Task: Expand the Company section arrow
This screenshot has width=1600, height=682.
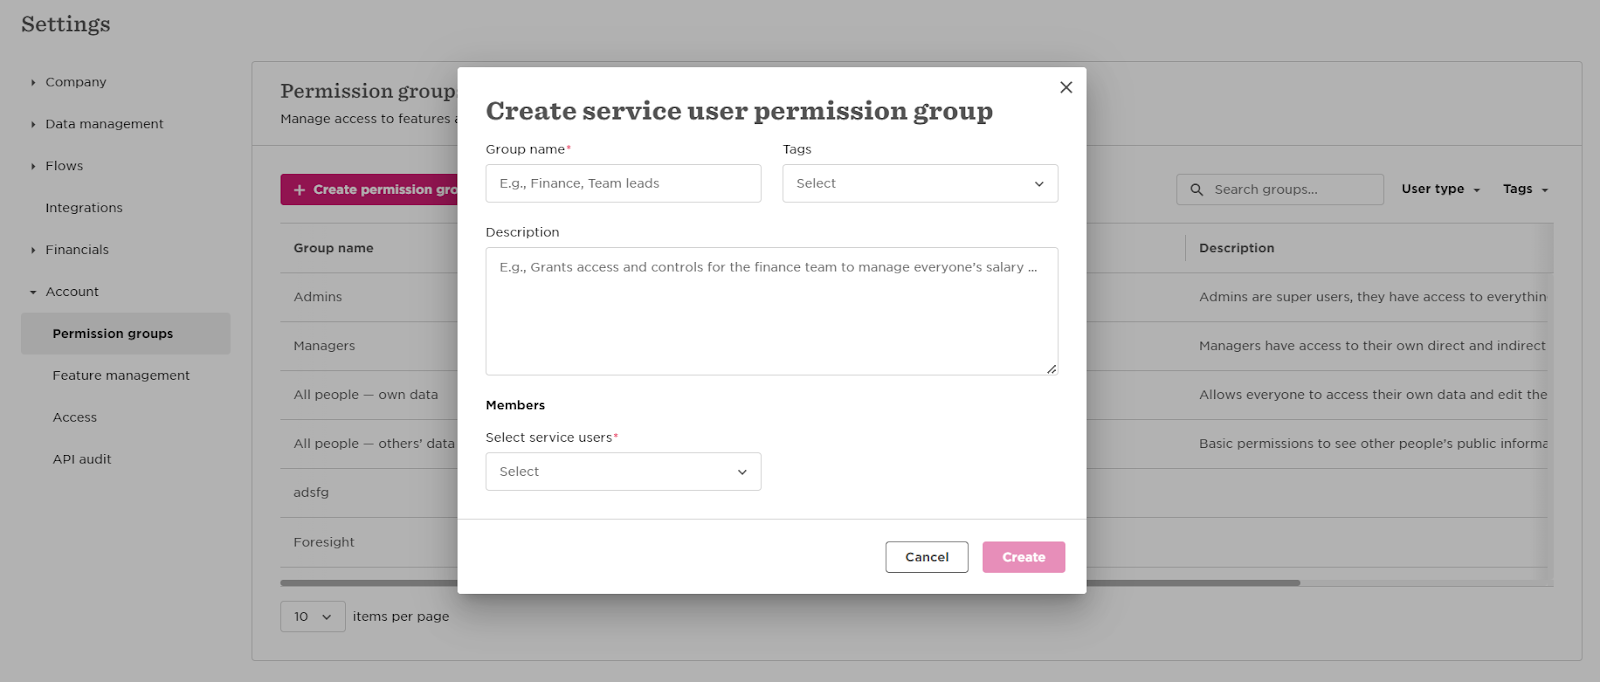Action: [x=33, y=82]
